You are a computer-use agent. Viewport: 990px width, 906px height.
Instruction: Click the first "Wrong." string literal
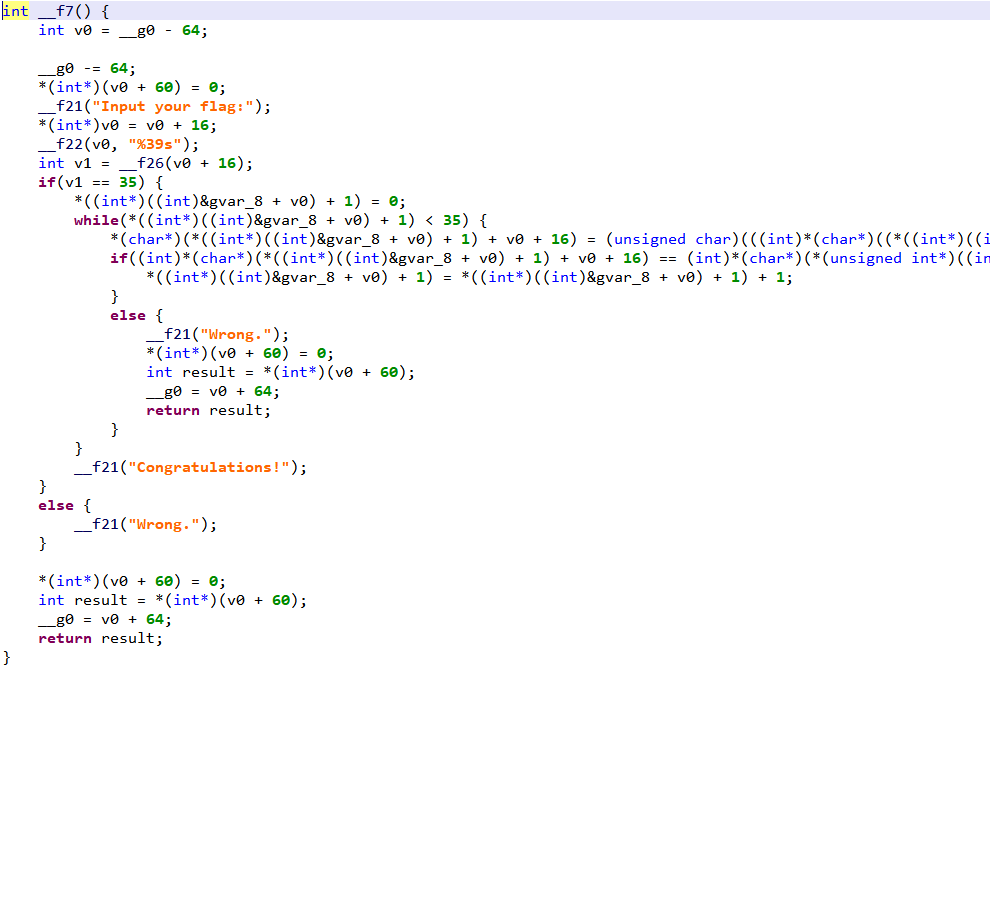(236, 334)
